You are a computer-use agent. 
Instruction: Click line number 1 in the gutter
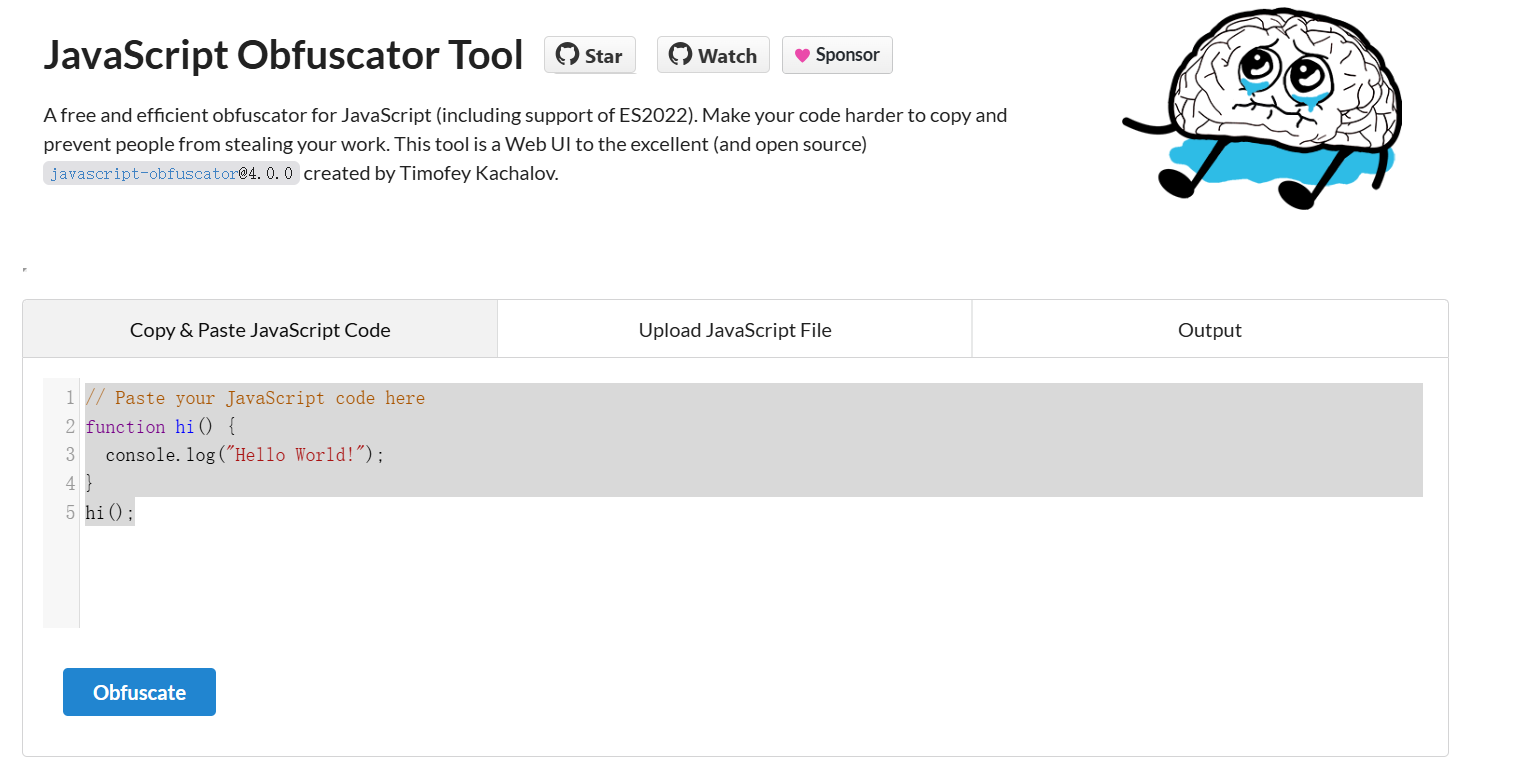tap(70, 398)
